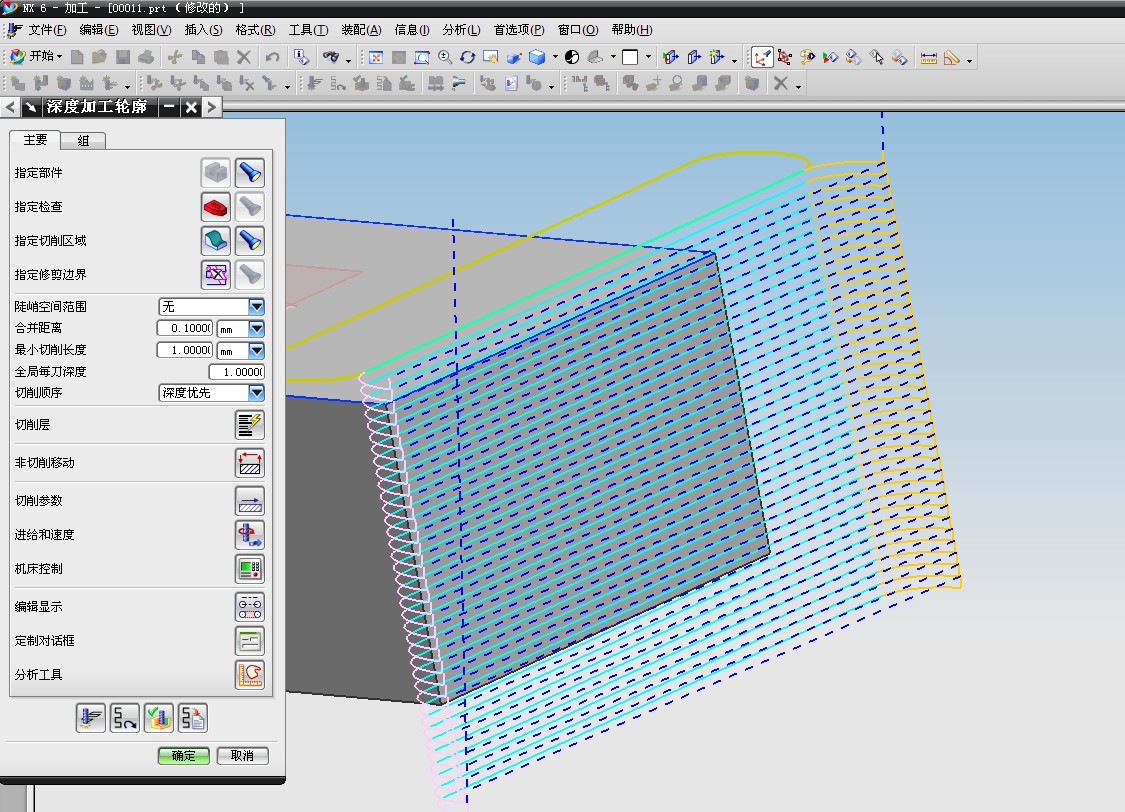Click the Open folder icon in toolbar
1125x812 pixels.
pyautogui.click(x=100, y=57)
